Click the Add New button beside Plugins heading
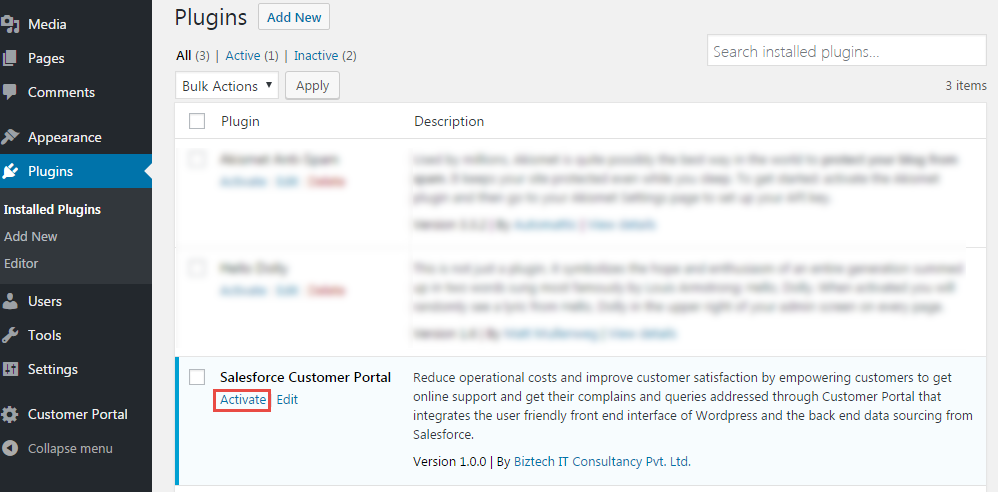Image resolution: width=998 pixels, height=492 pixels. [x=293, y=17]
